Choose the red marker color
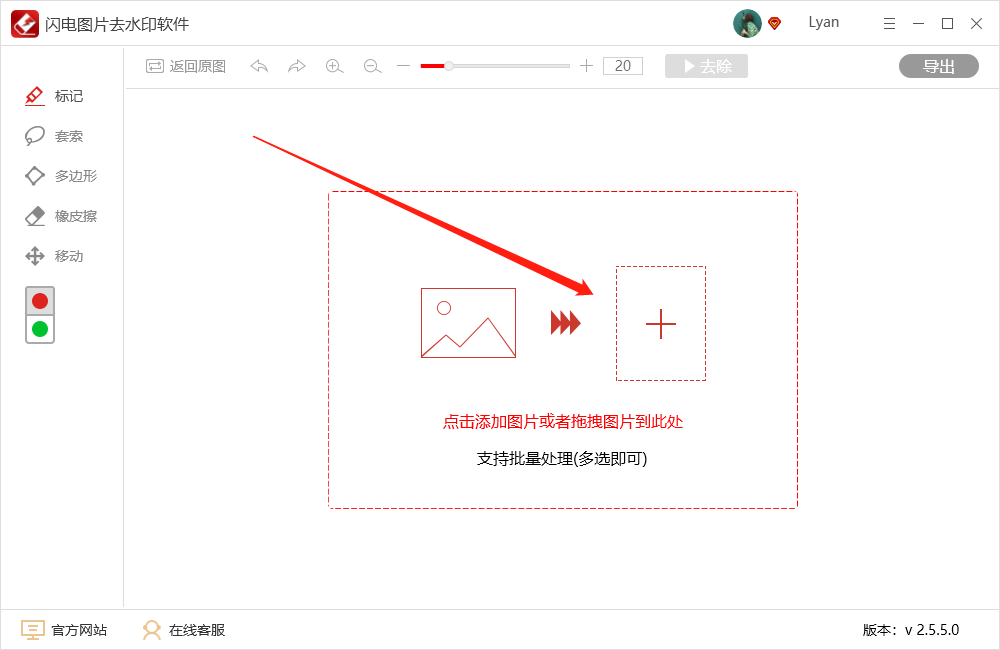 40,301
